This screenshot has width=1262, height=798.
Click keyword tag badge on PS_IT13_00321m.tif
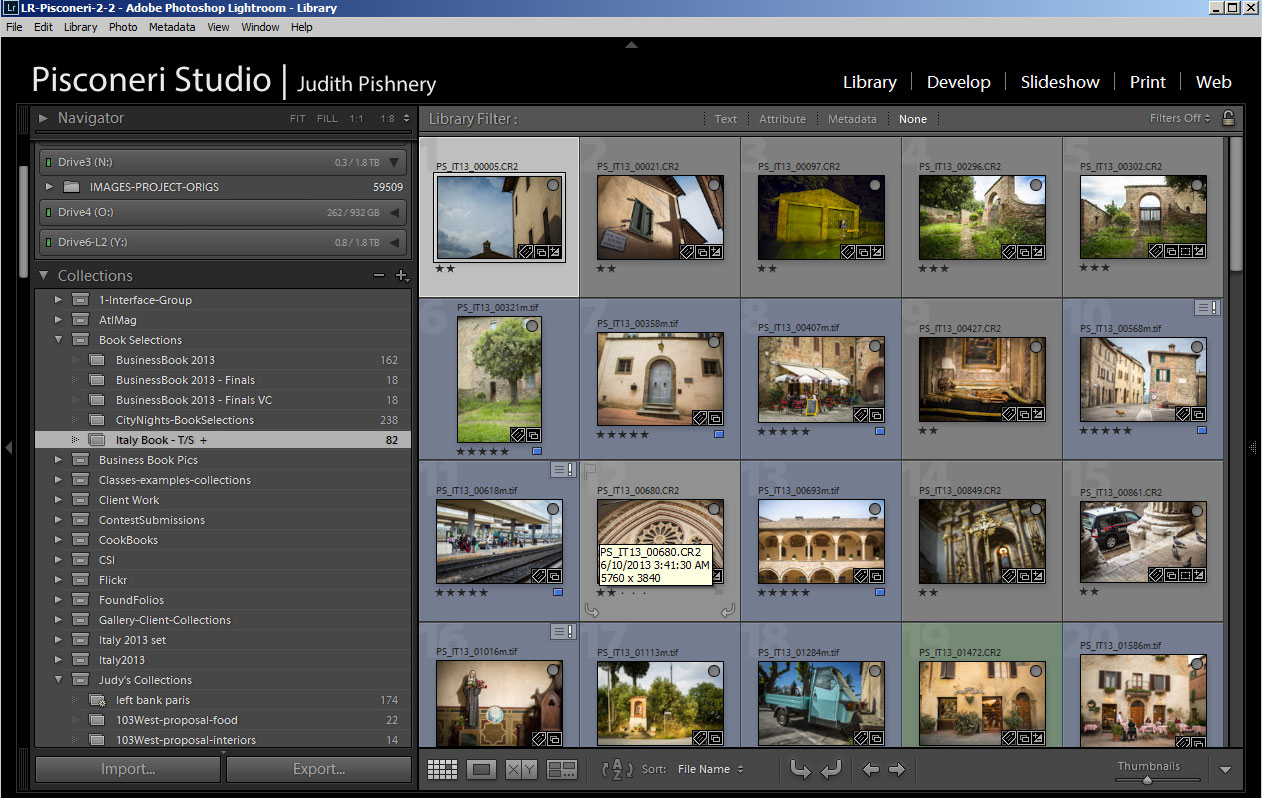tap(518, 434)
